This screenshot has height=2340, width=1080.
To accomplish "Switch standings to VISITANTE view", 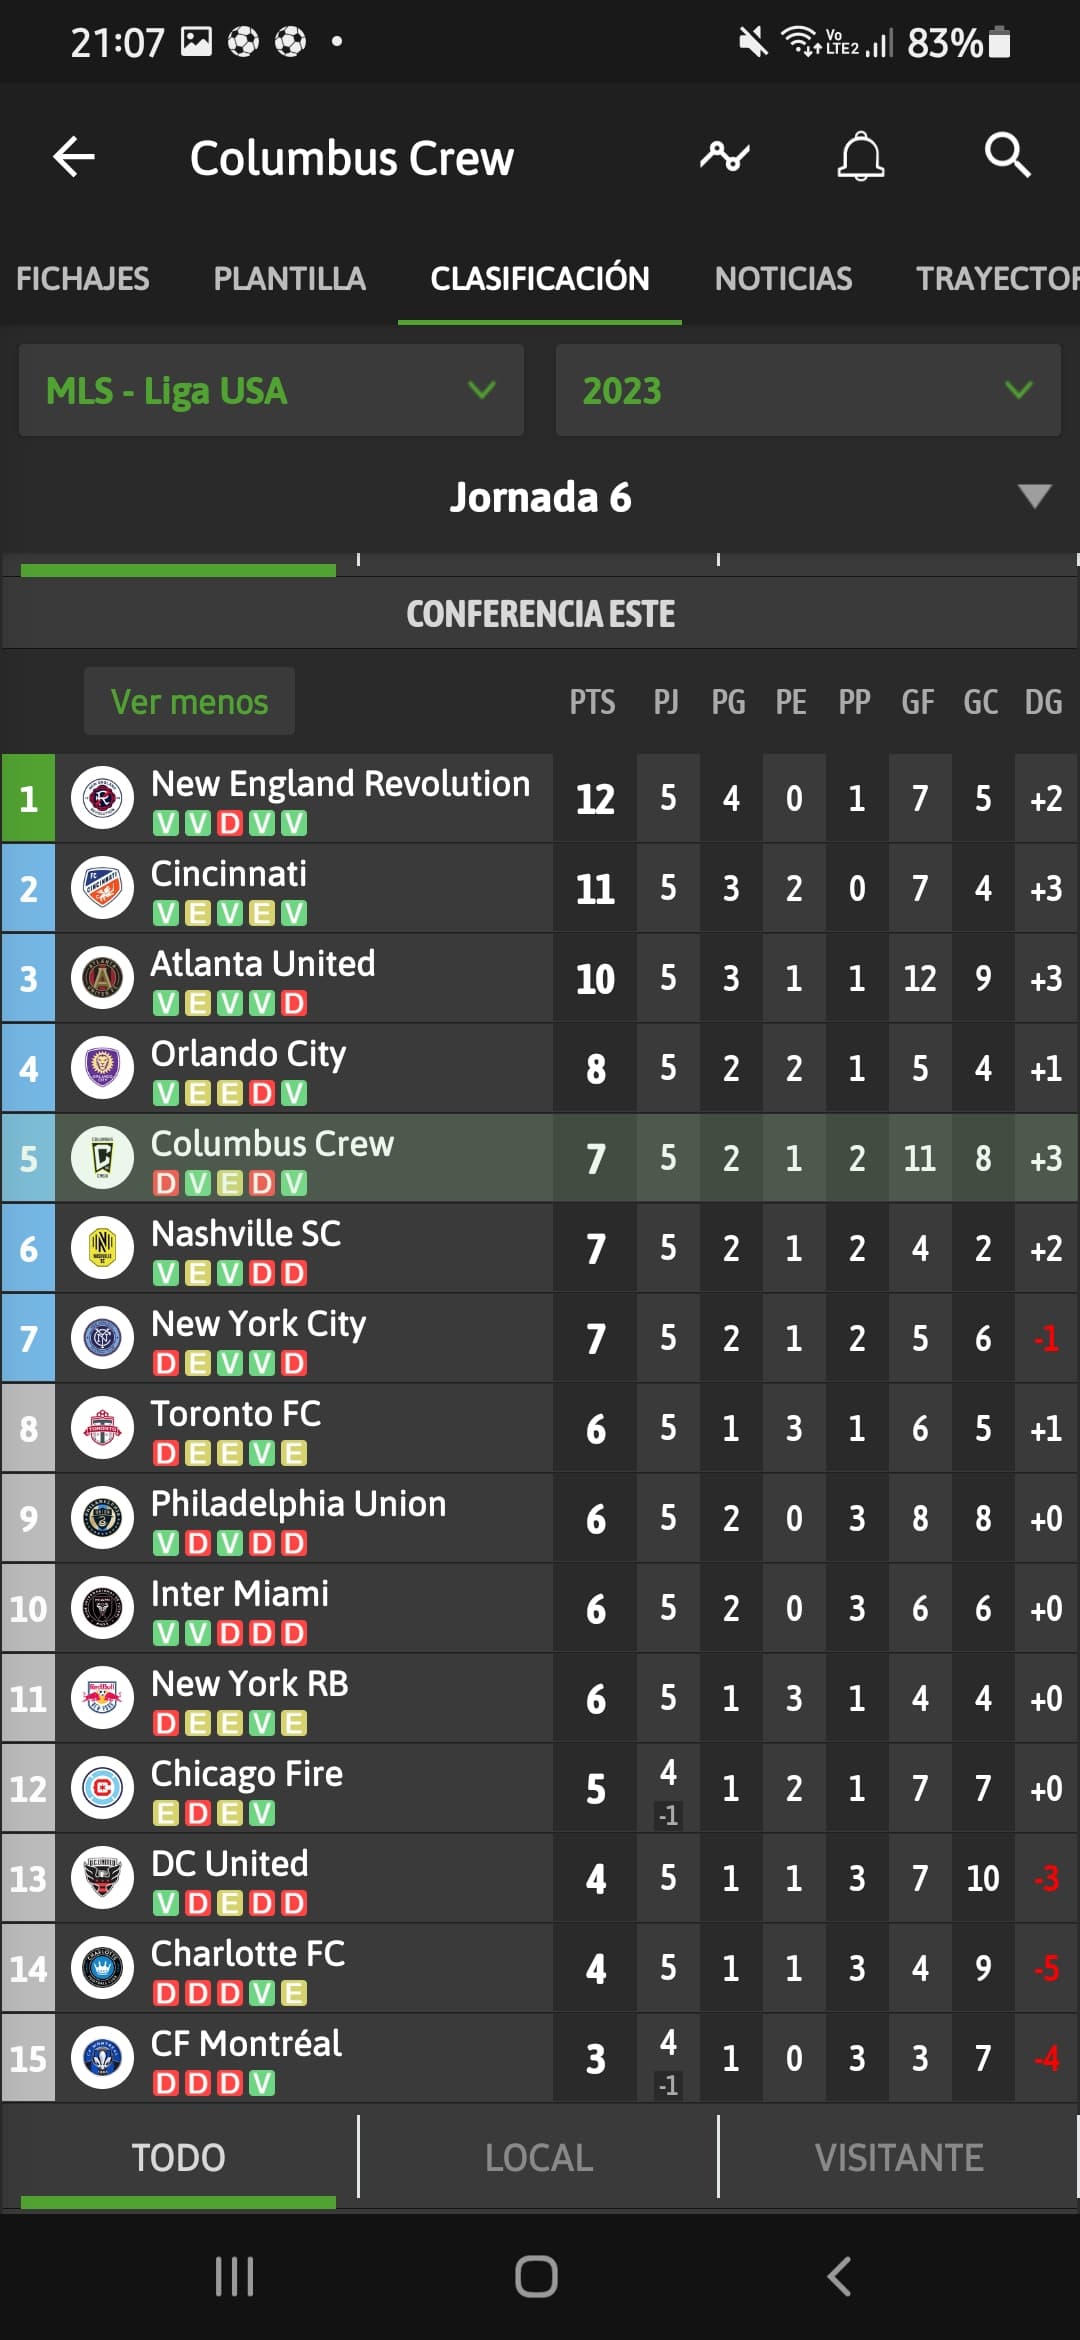I will click(899, 2157).
